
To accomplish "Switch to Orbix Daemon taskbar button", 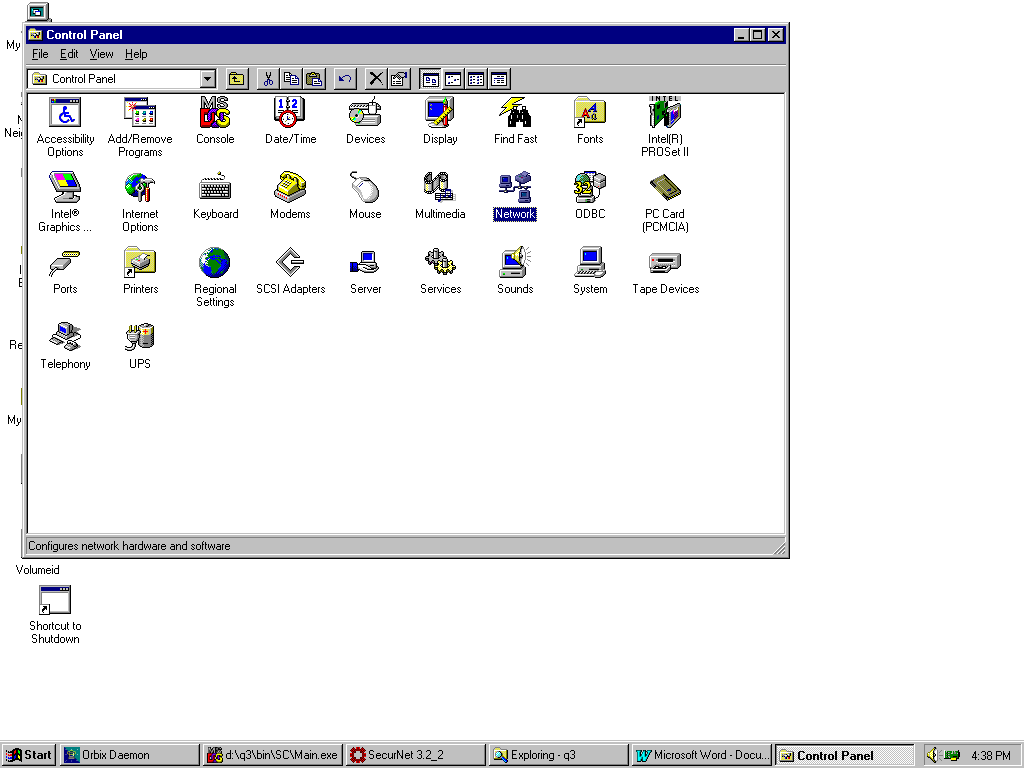I will click(129, 755).
